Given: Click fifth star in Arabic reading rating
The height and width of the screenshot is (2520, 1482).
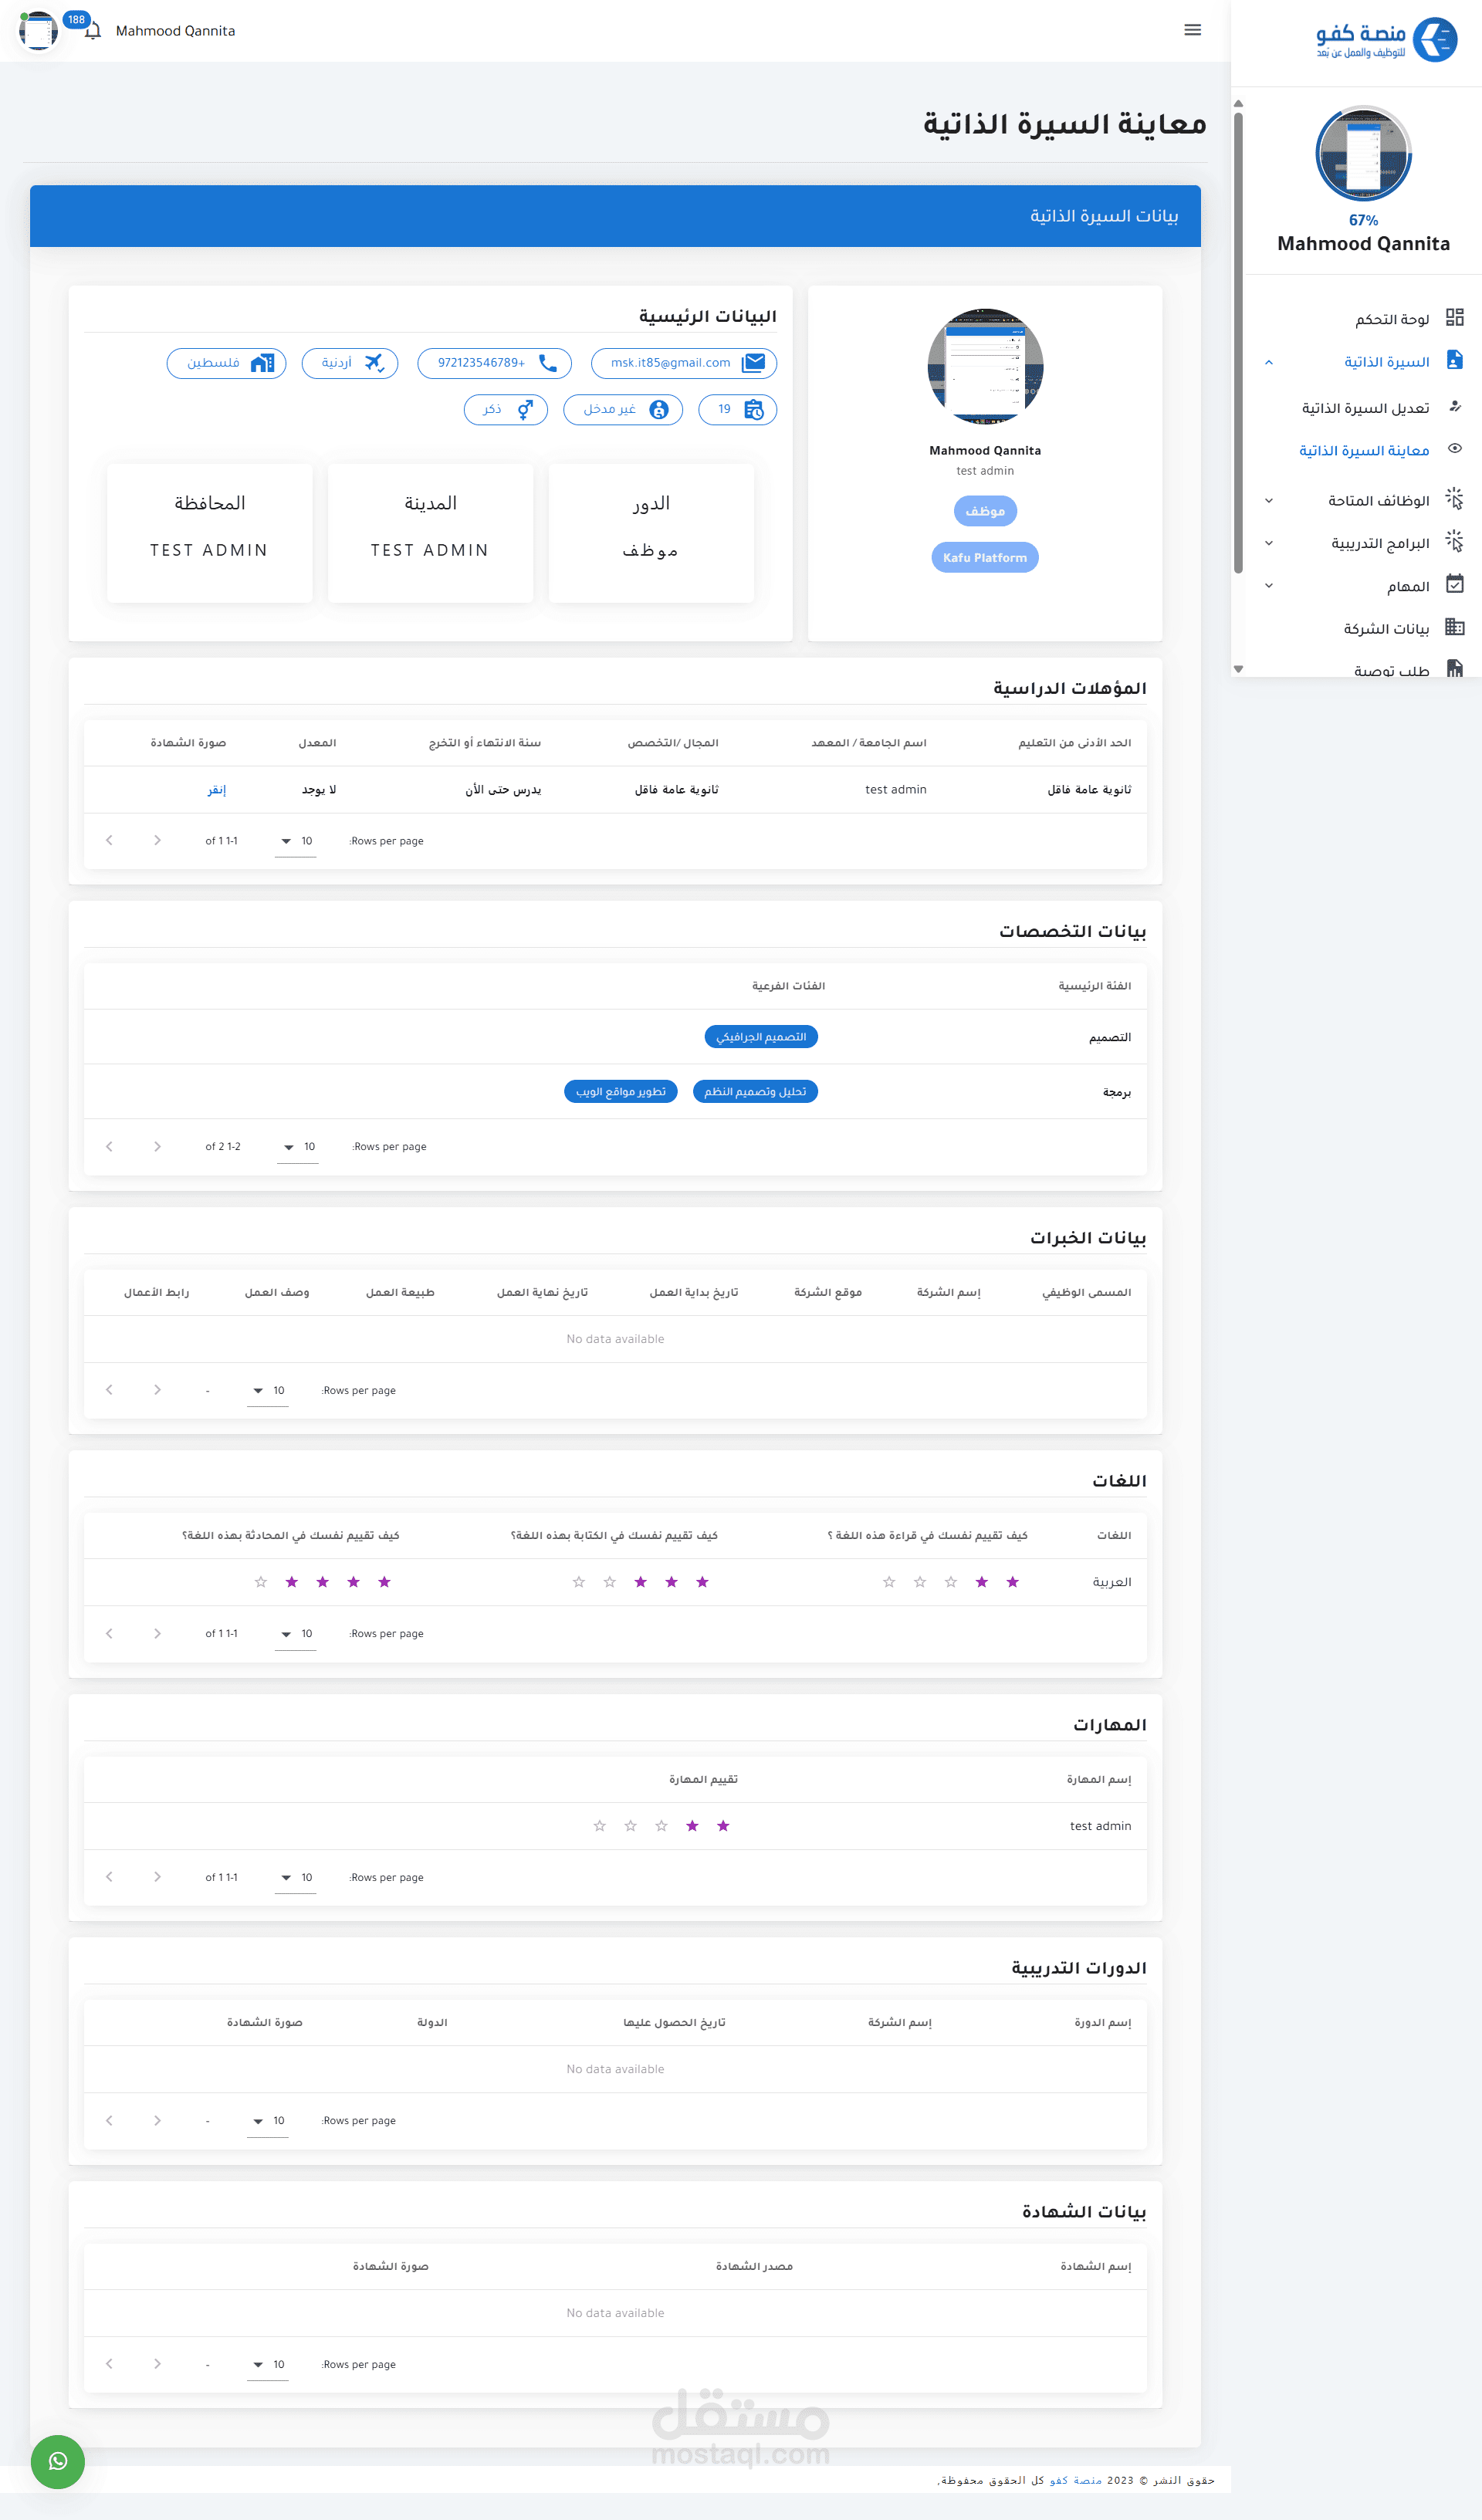Looking at the screenshot, I should point(889,1582).
